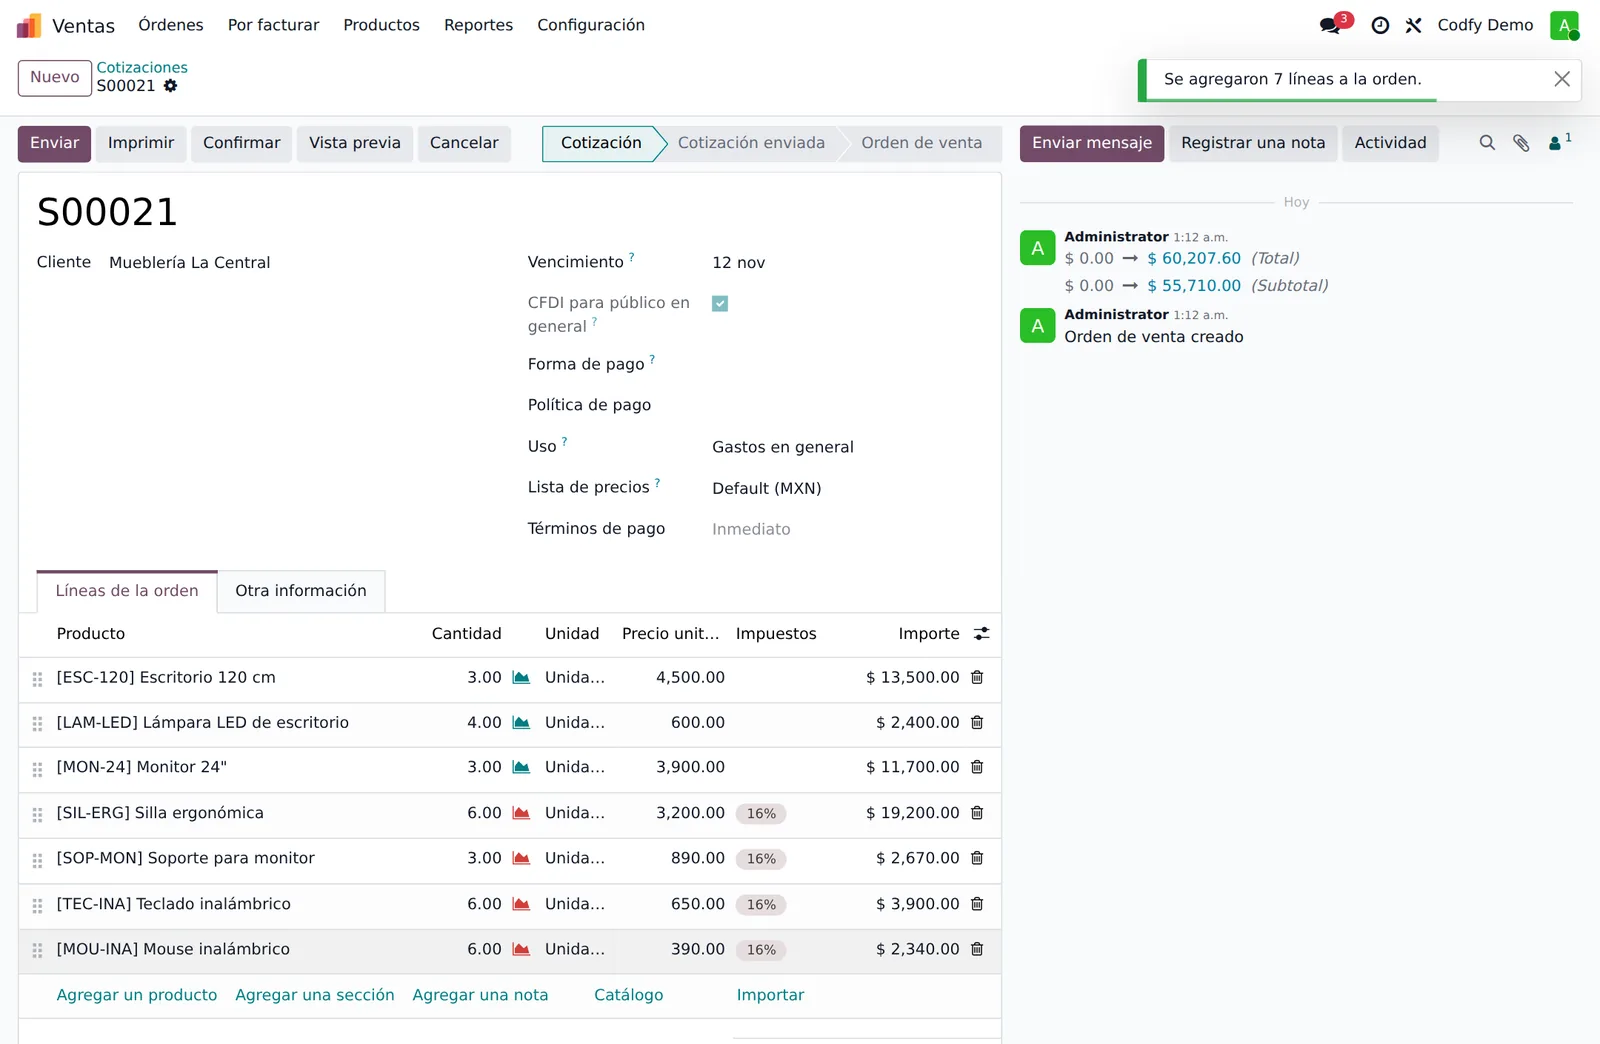Click Agregar un producto link
Screen dimensions: 1600x1044
(x=137, y=995)
